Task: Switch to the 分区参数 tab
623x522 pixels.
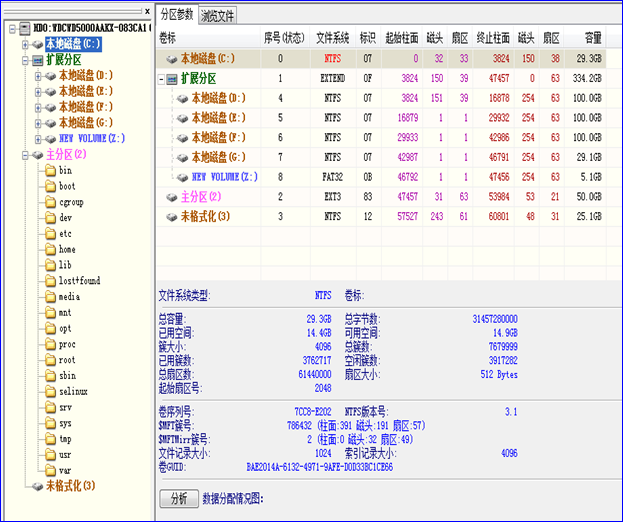Action: coord(177,15)
